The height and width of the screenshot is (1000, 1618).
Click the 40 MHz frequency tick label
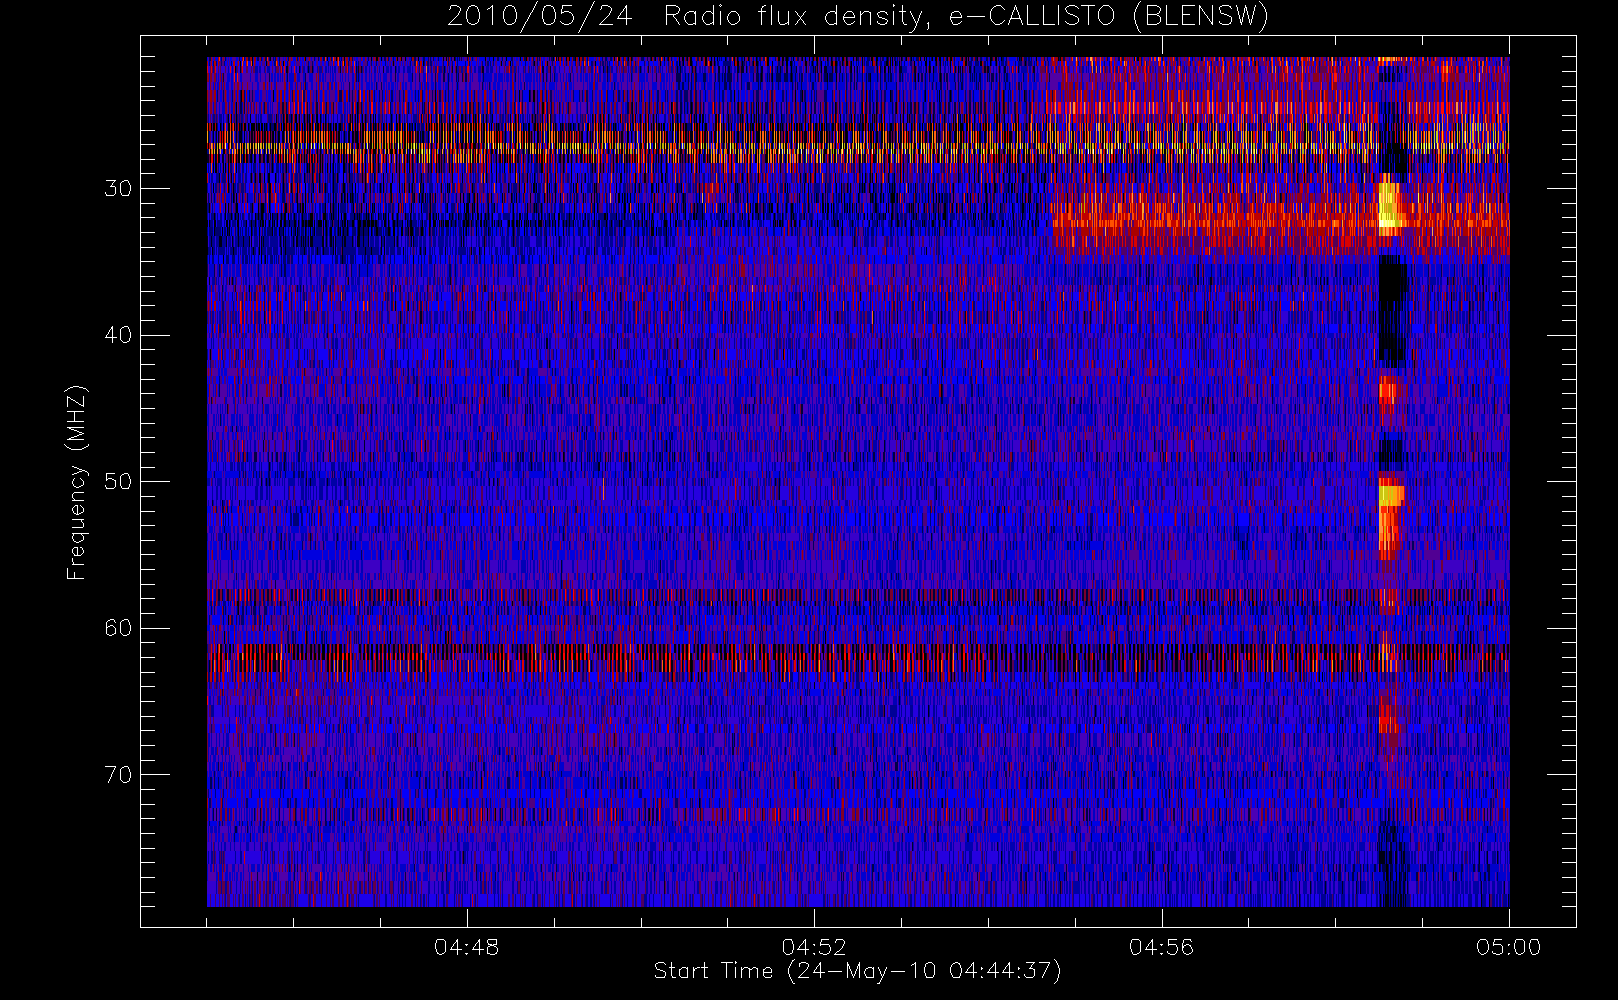pos(118,335)
